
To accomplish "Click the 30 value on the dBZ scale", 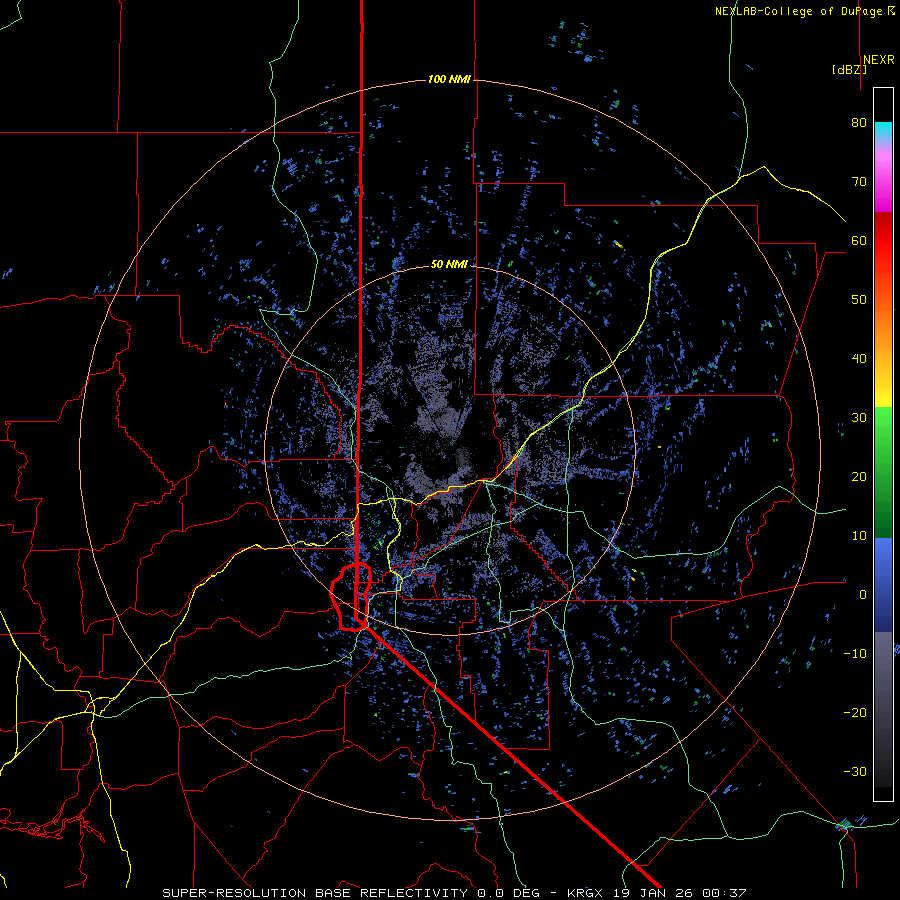I will coord(859,417).
